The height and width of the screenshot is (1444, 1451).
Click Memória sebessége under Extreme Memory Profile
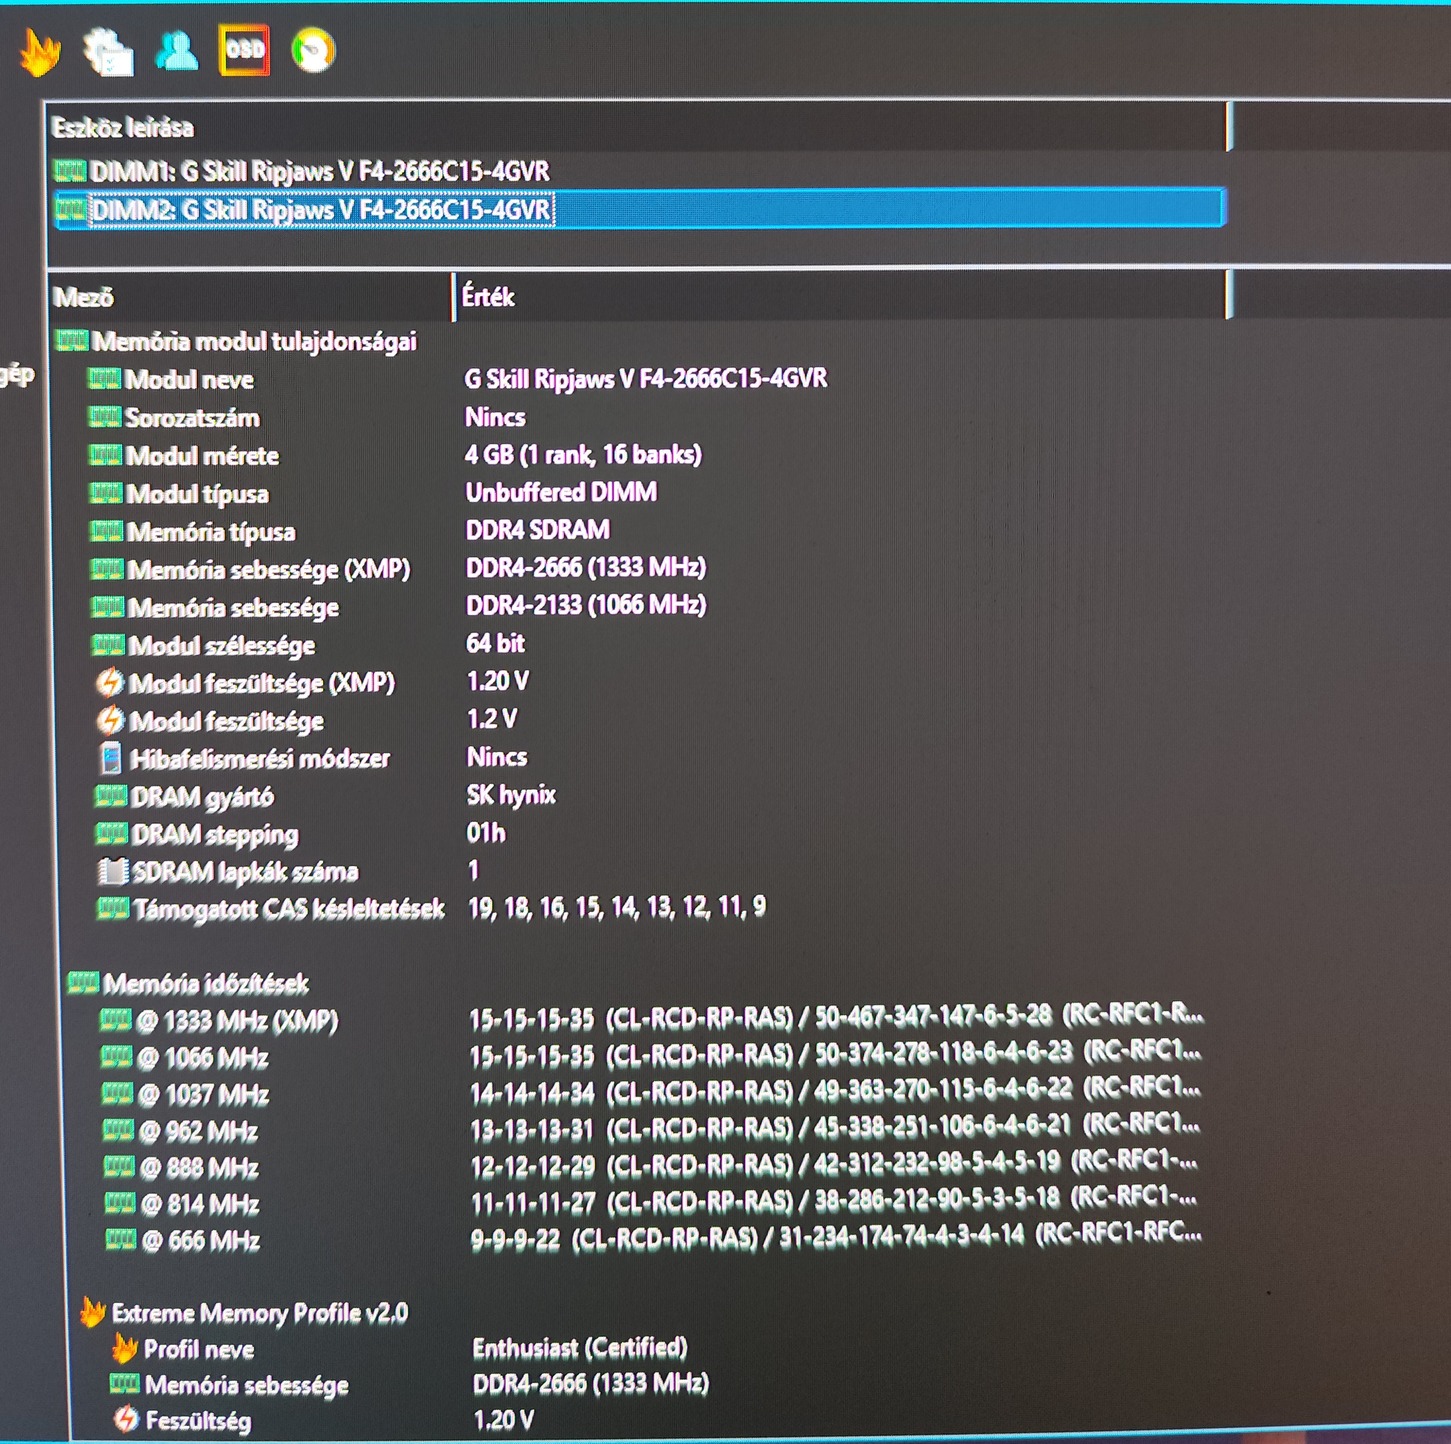(230, 1385)
